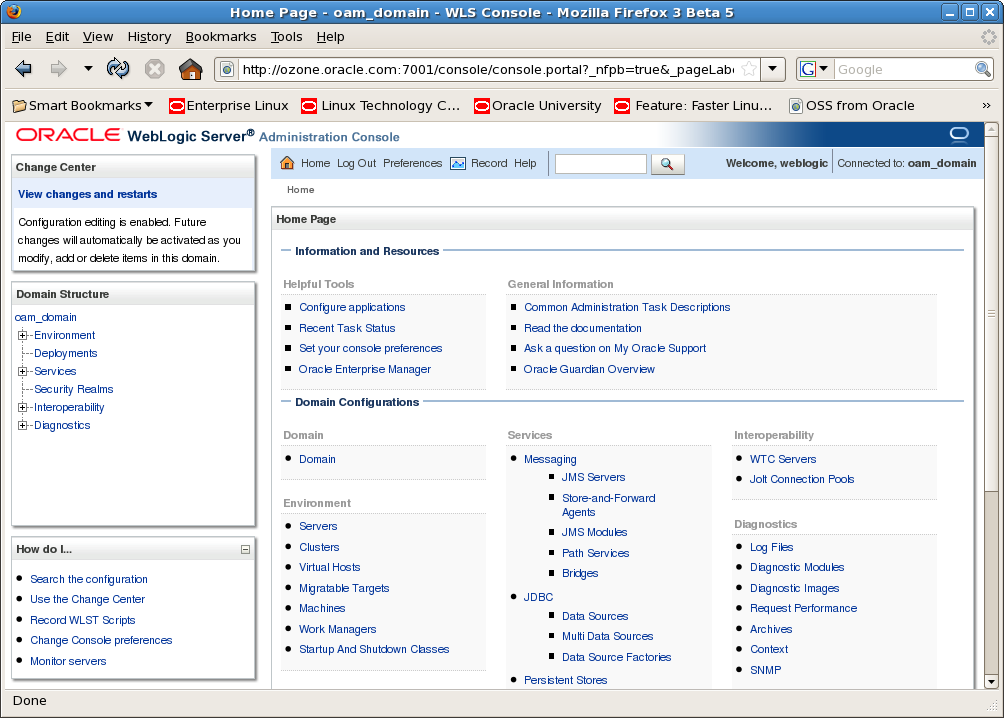Open the Bookmarks menu
1004x718 pixels.
click(x=220, y=36)
